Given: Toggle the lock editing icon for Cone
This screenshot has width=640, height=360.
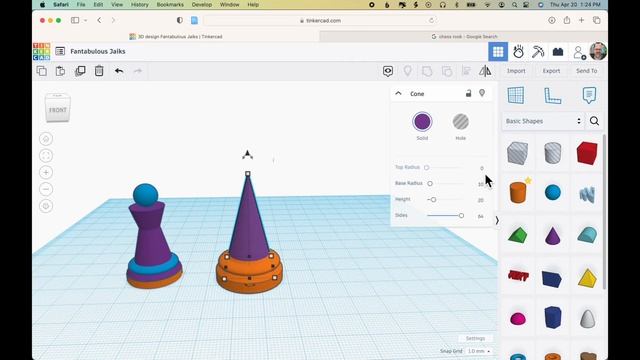Looking at the screenshot, I should [x=469, y=93].
